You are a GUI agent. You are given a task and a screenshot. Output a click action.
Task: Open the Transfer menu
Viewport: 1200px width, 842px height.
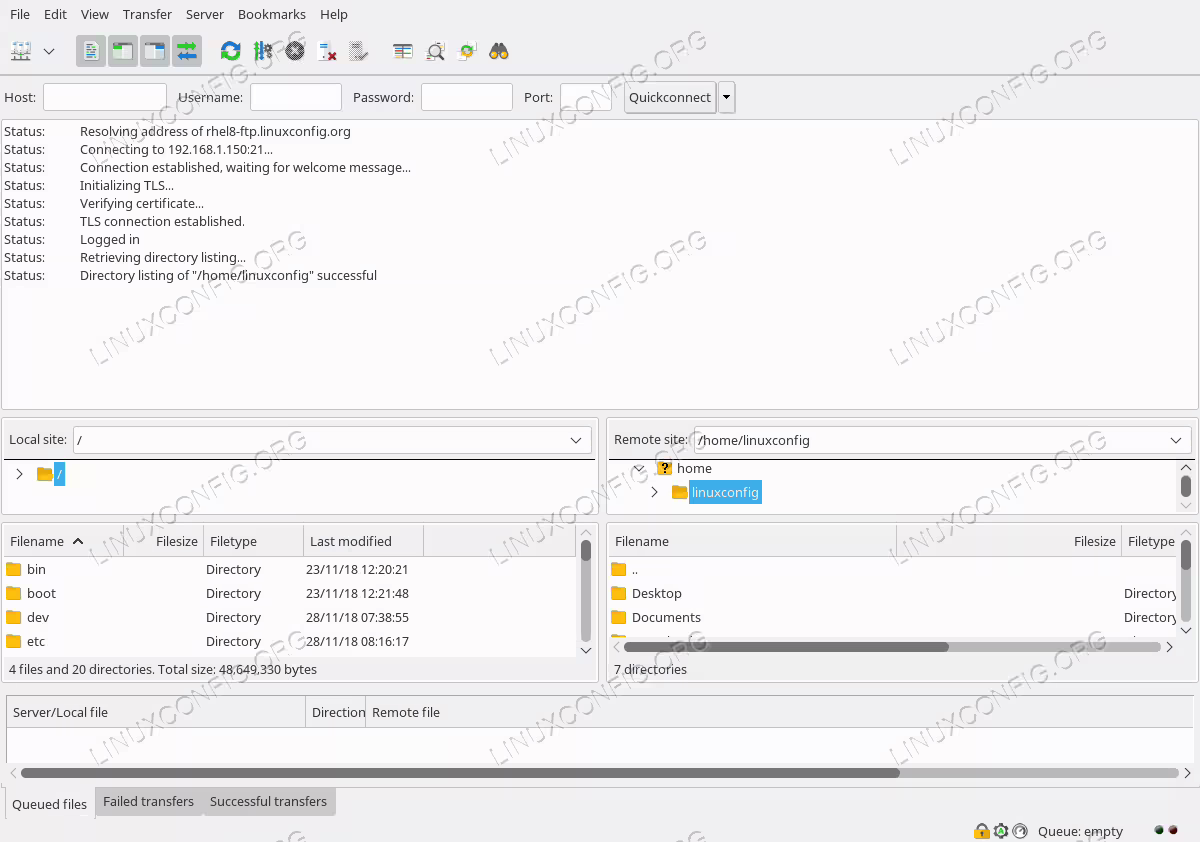147,14
